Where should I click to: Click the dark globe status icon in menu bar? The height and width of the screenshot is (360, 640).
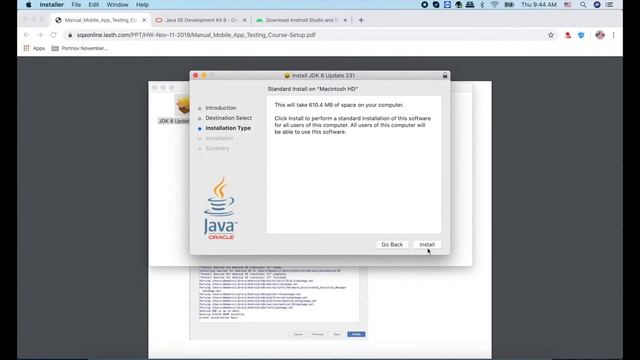click(x=459, y=4)
